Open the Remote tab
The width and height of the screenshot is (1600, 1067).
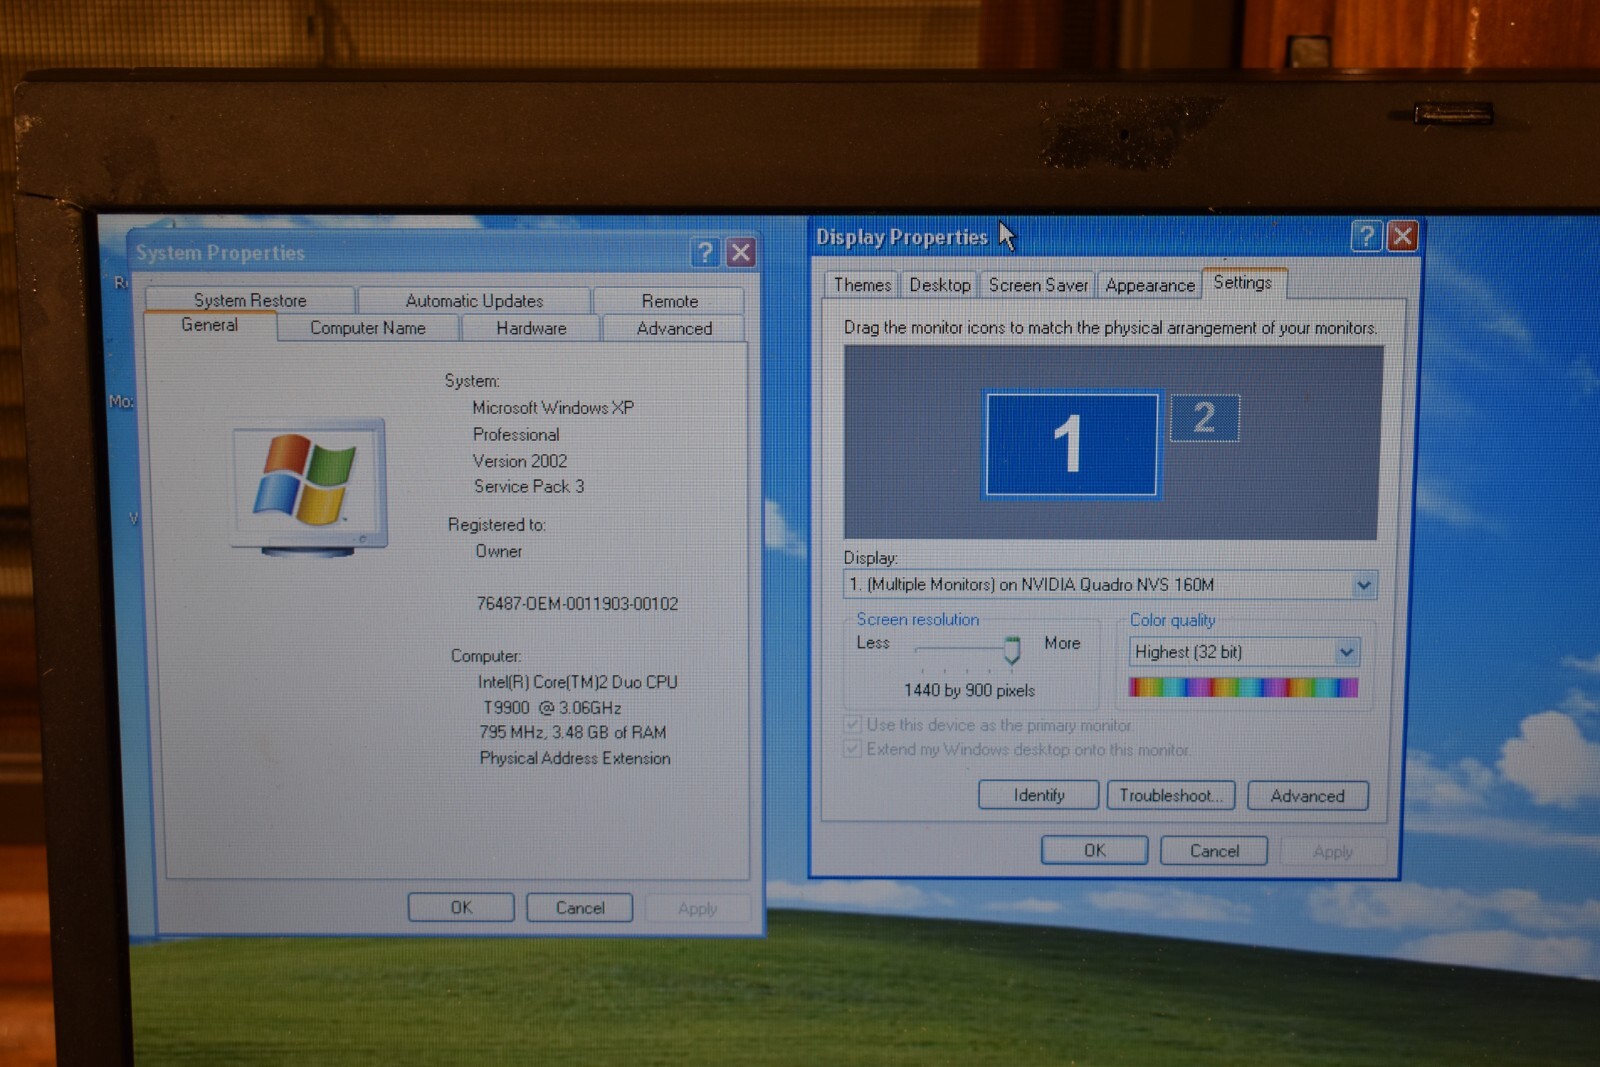pos(669,301)
